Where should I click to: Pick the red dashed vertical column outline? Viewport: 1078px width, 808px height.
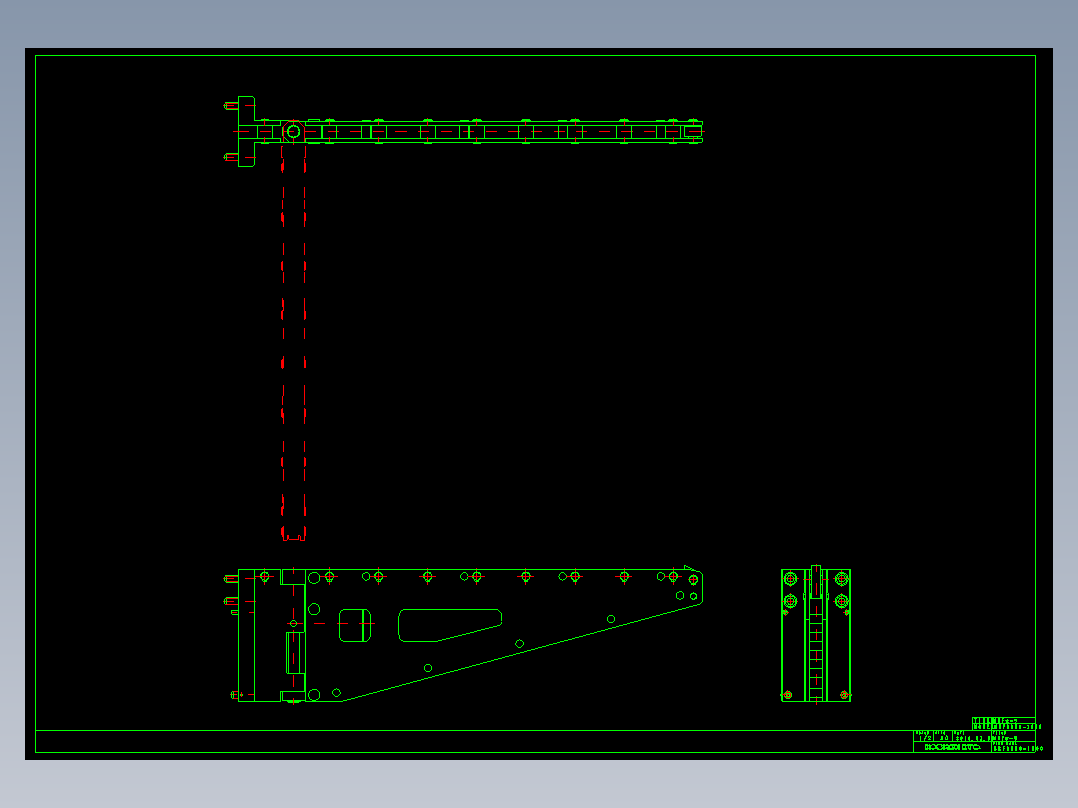click(x=294, y=342)
